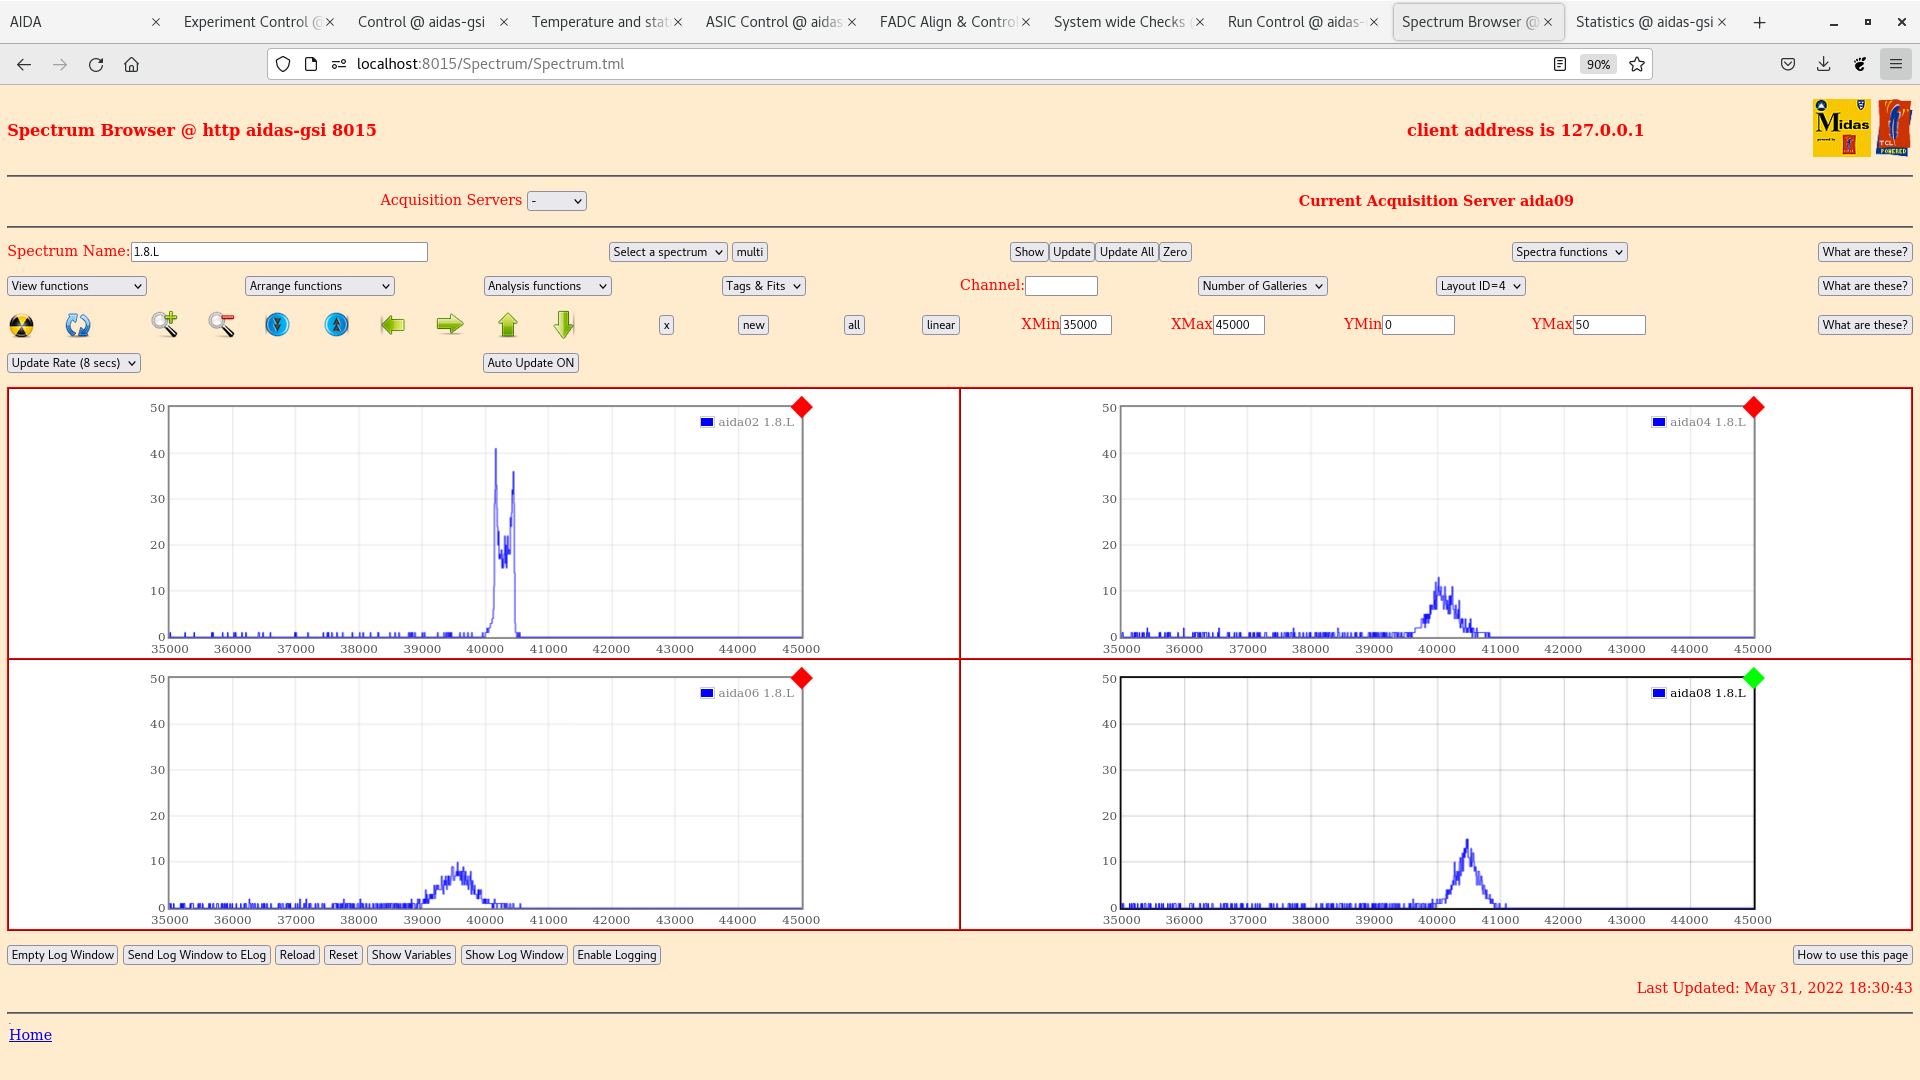
Task: Open the View functions dropdown
Action: point(77,286)
